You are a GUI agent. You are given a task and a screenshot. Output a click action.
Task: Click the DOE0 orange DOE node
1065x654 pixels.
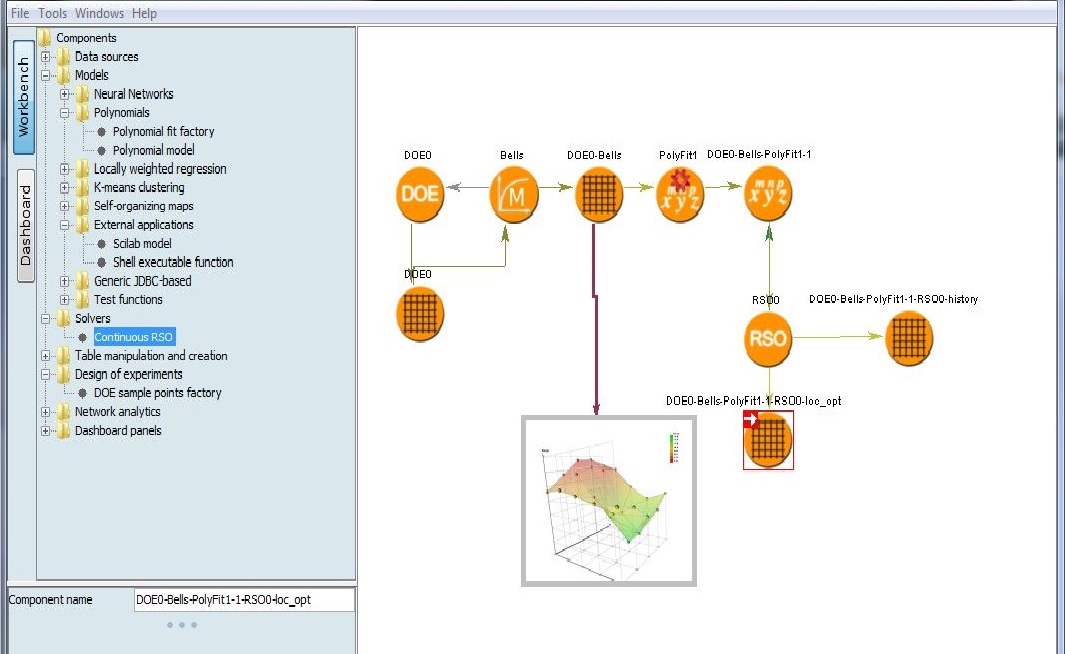(418, 194)
